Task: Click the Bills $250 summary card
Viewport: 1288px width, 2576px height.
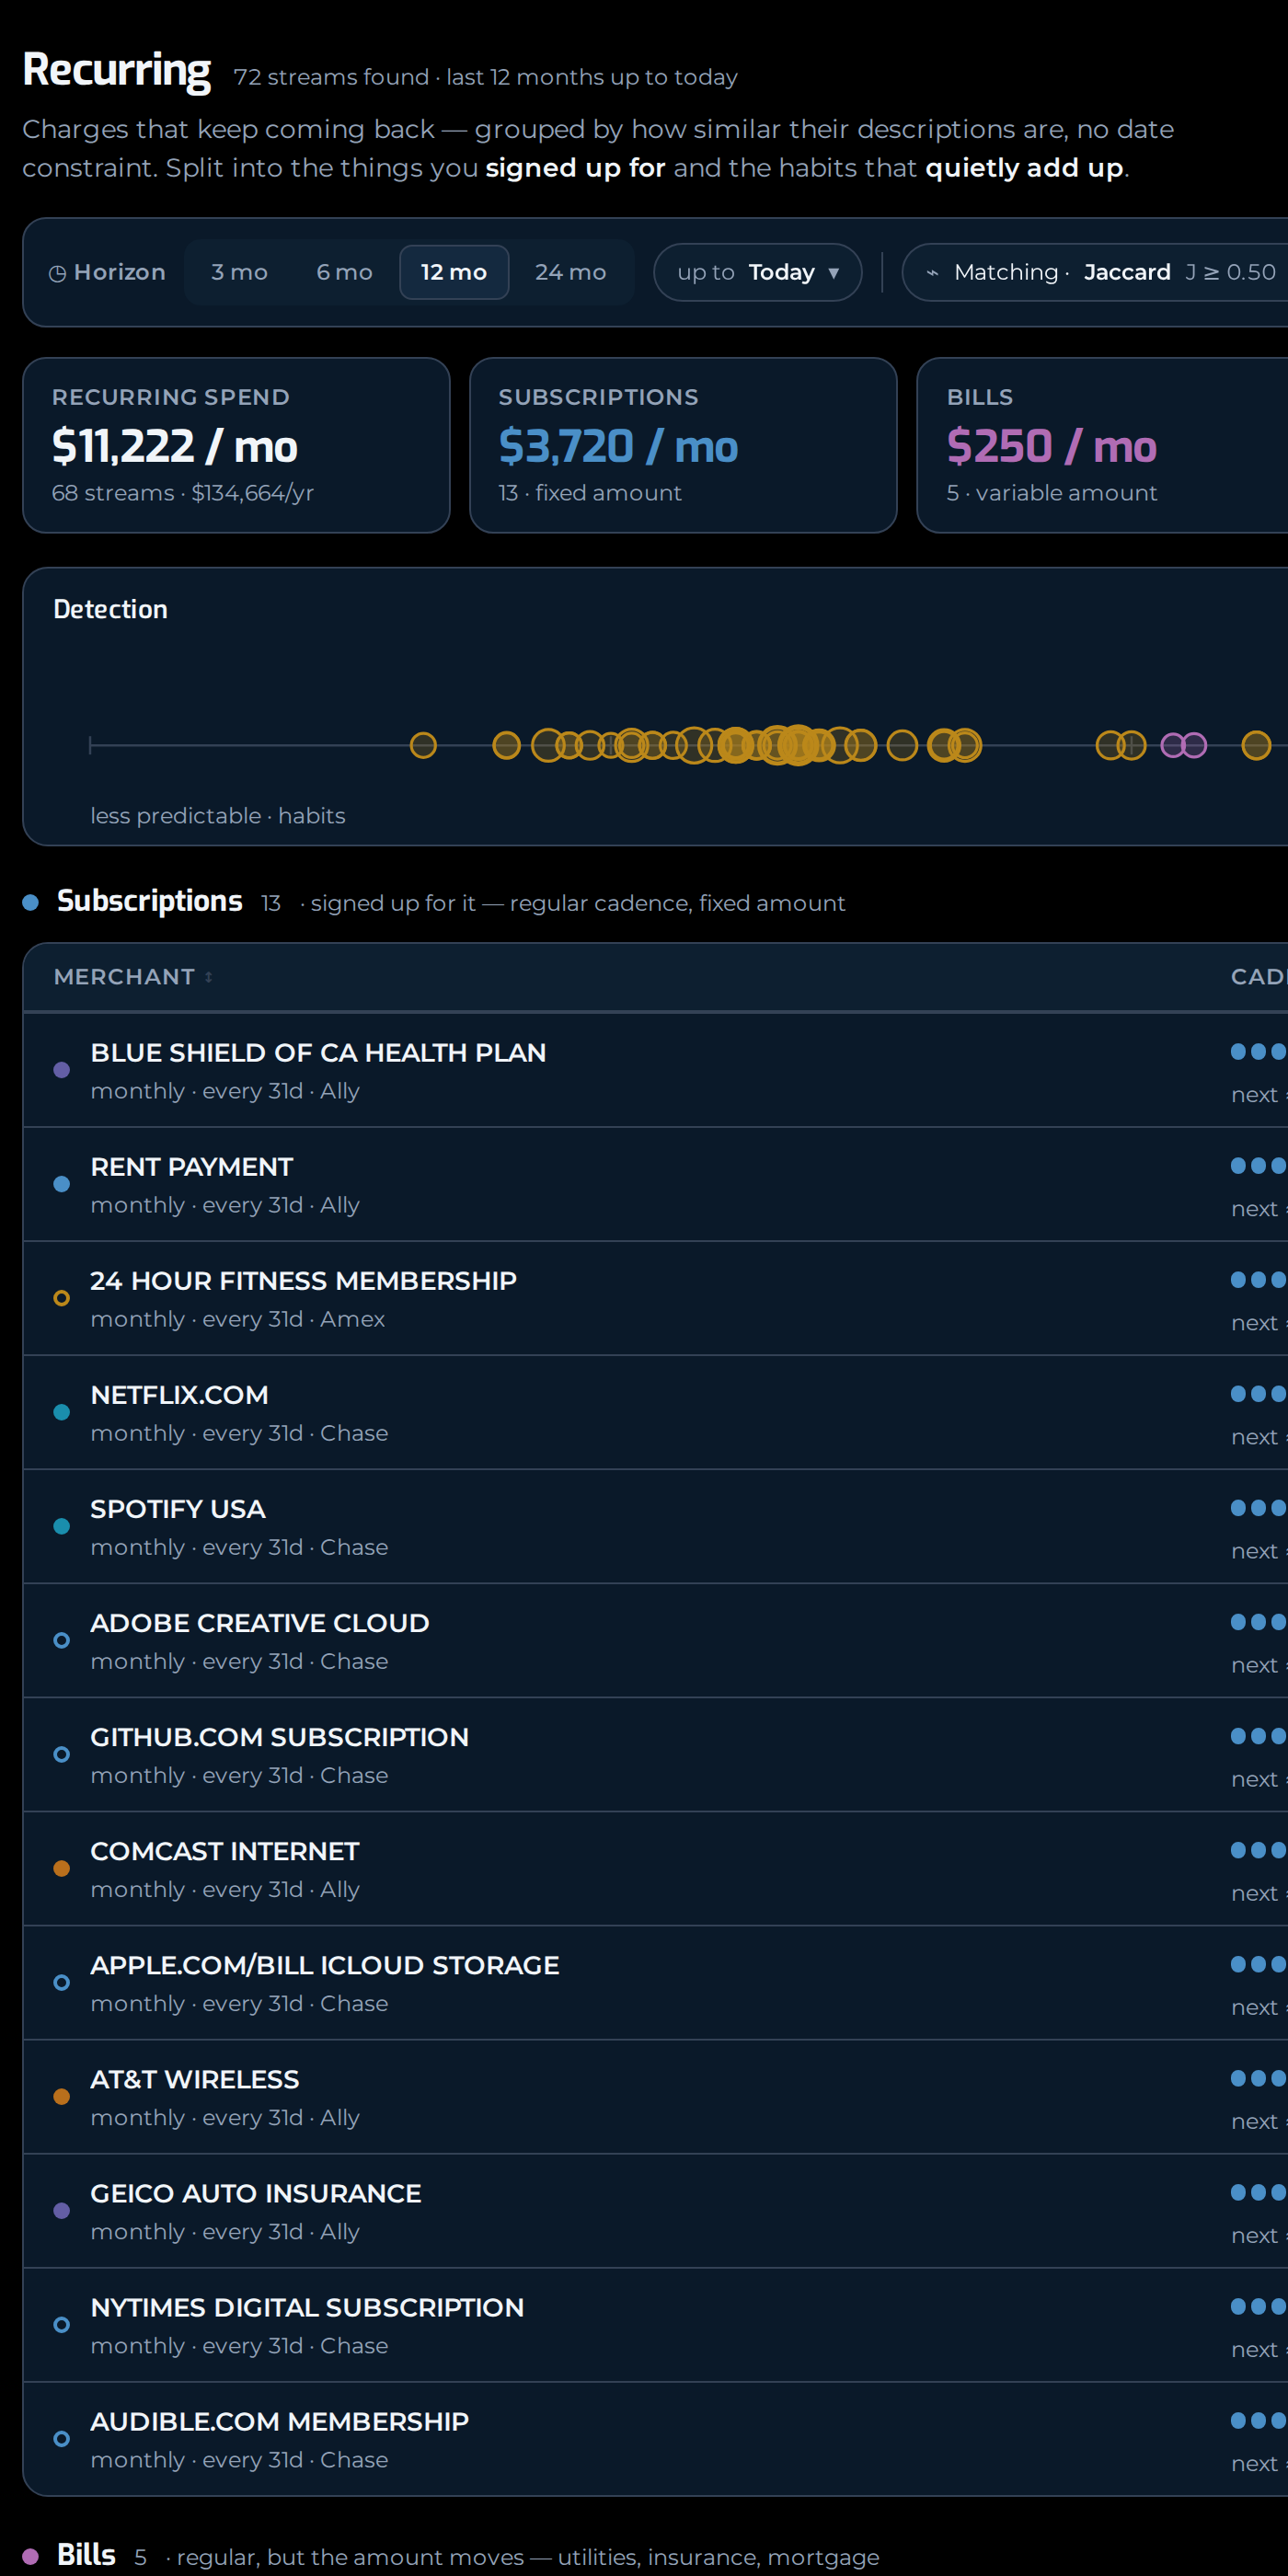Action: 1102,445
